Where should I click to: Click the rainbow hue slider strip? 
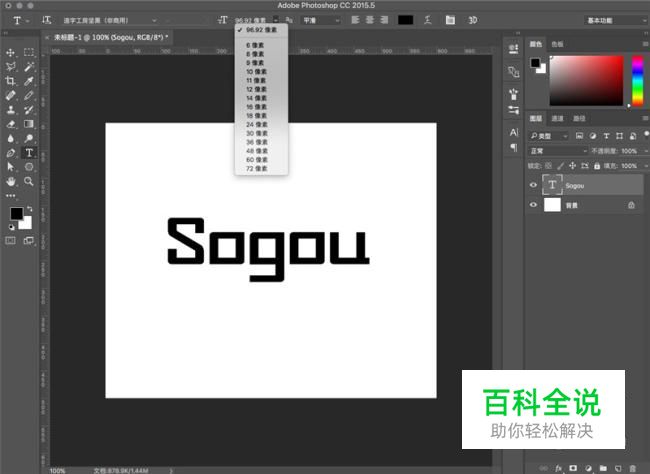(638, 81)
